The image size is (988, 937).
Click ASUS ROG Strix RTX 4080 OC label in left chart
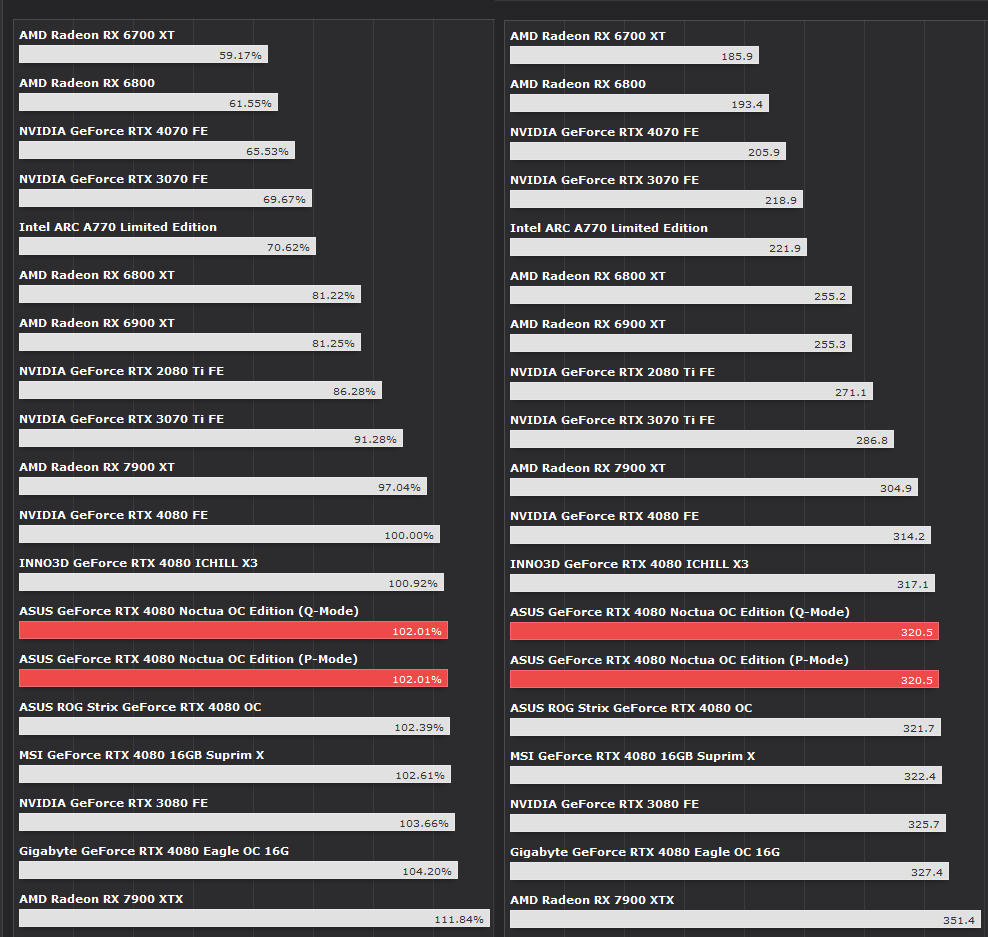(x=140, y=707)
